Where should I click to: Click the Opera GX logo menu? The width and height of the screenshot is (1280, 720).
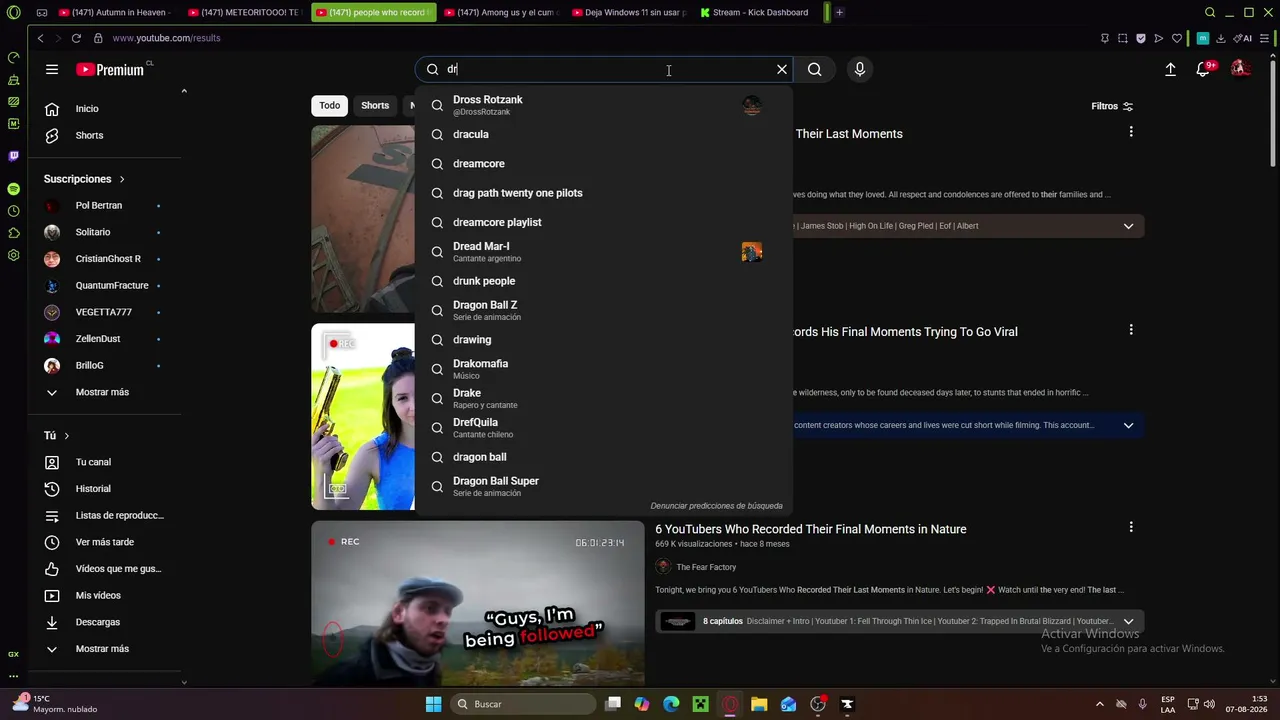coord(13,13)
